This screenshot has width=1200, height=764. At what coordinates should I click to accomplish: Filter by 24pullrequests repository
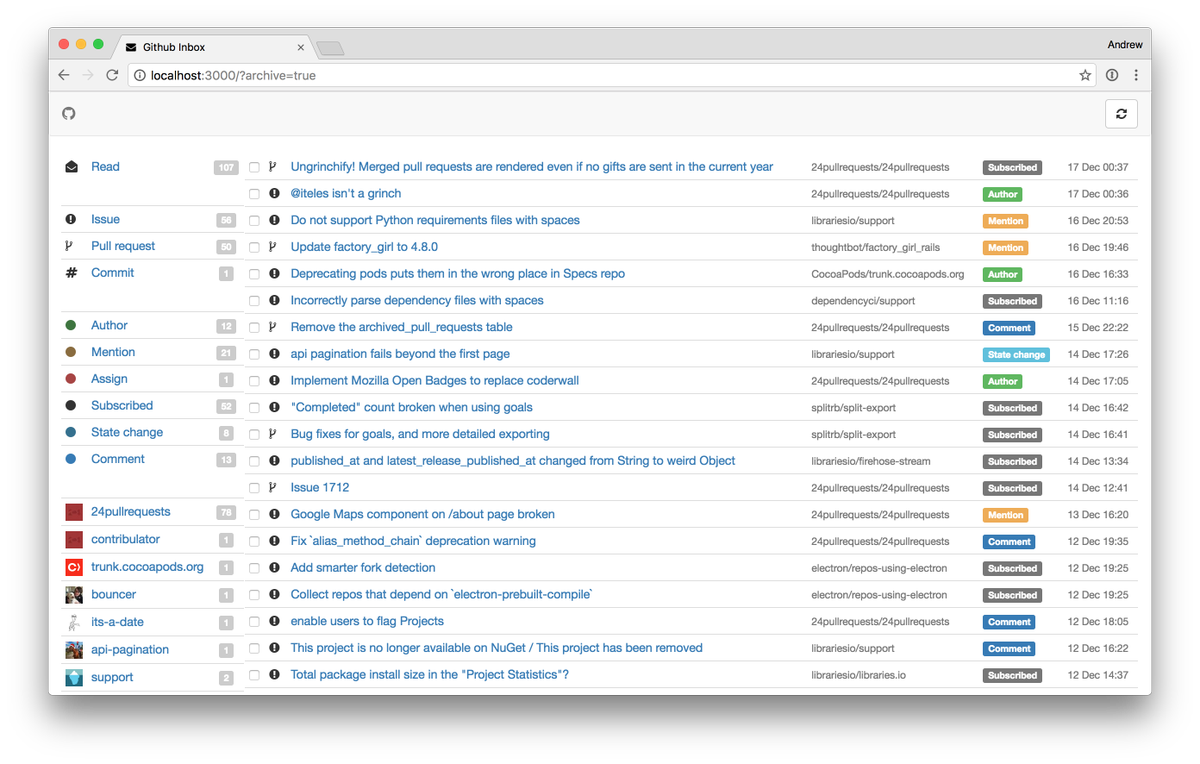tap(131, 511)
